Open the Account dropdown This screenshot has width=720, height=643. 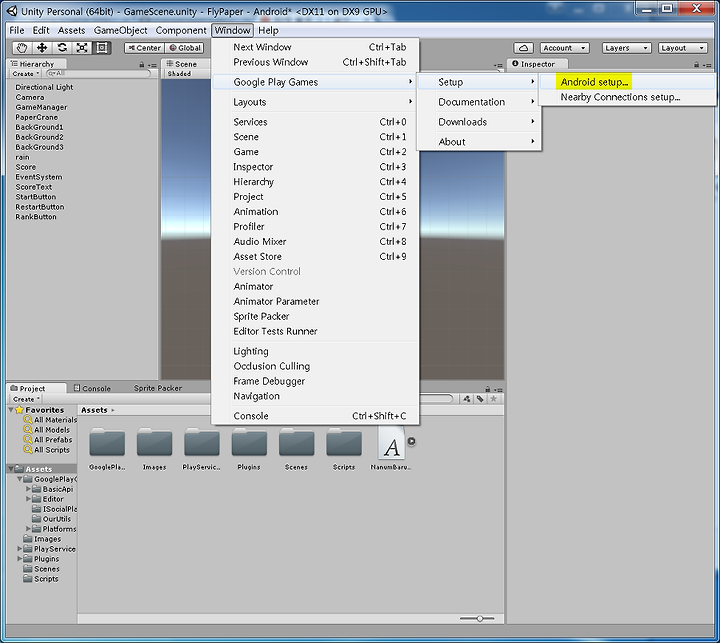(x=564, y=48)
